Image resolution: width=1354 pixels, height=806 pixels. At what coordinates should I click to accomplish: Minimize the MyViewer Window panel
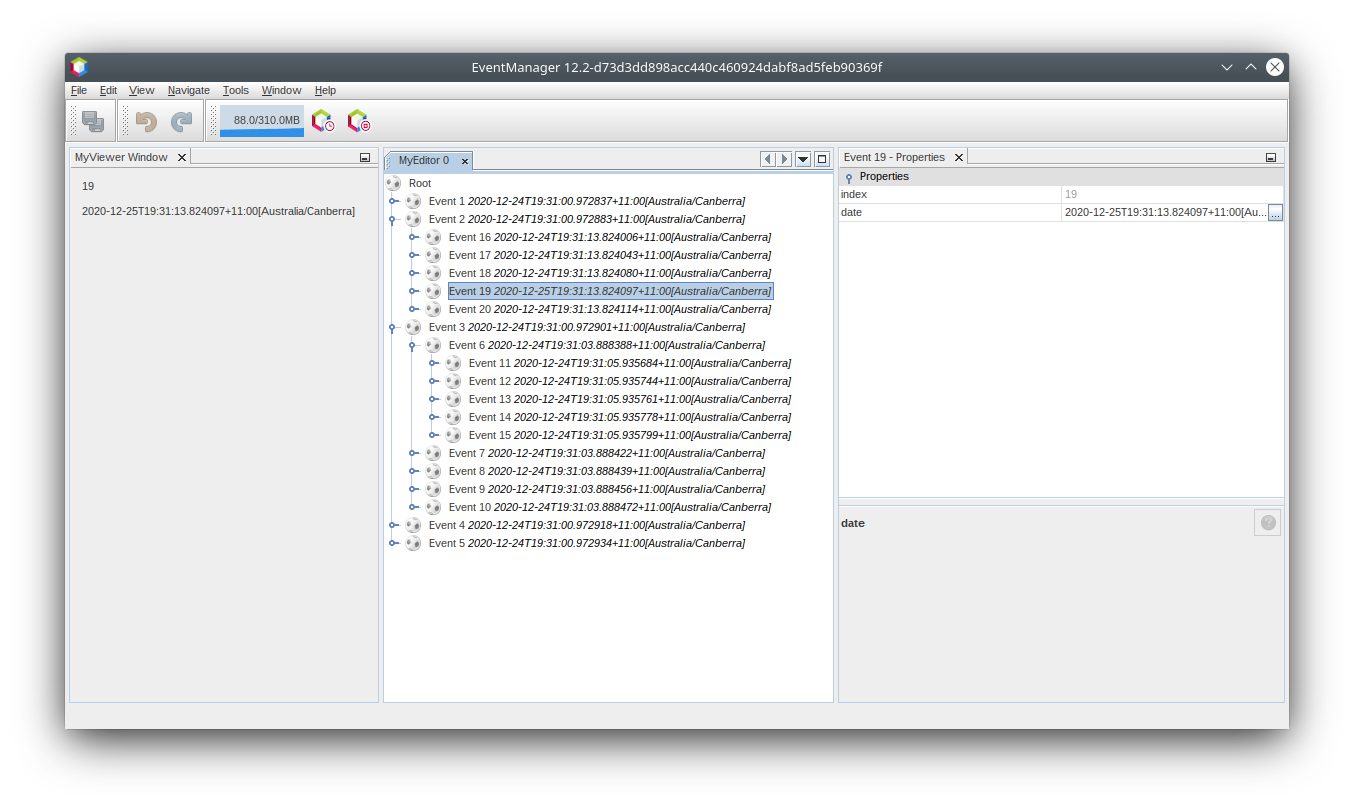point(365,158)
